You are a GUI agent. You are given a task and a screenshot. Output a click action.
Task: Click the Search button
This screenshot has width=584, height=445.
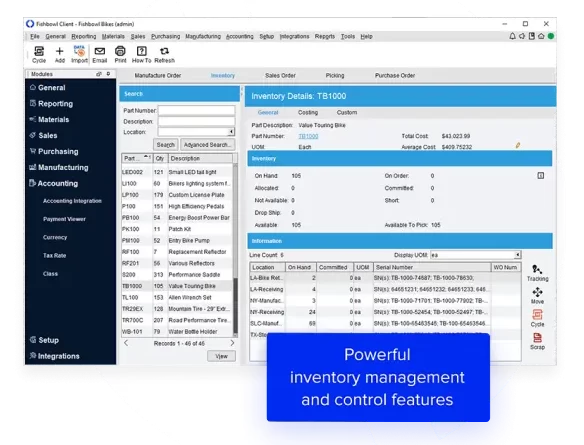click(x=165, y=144)
